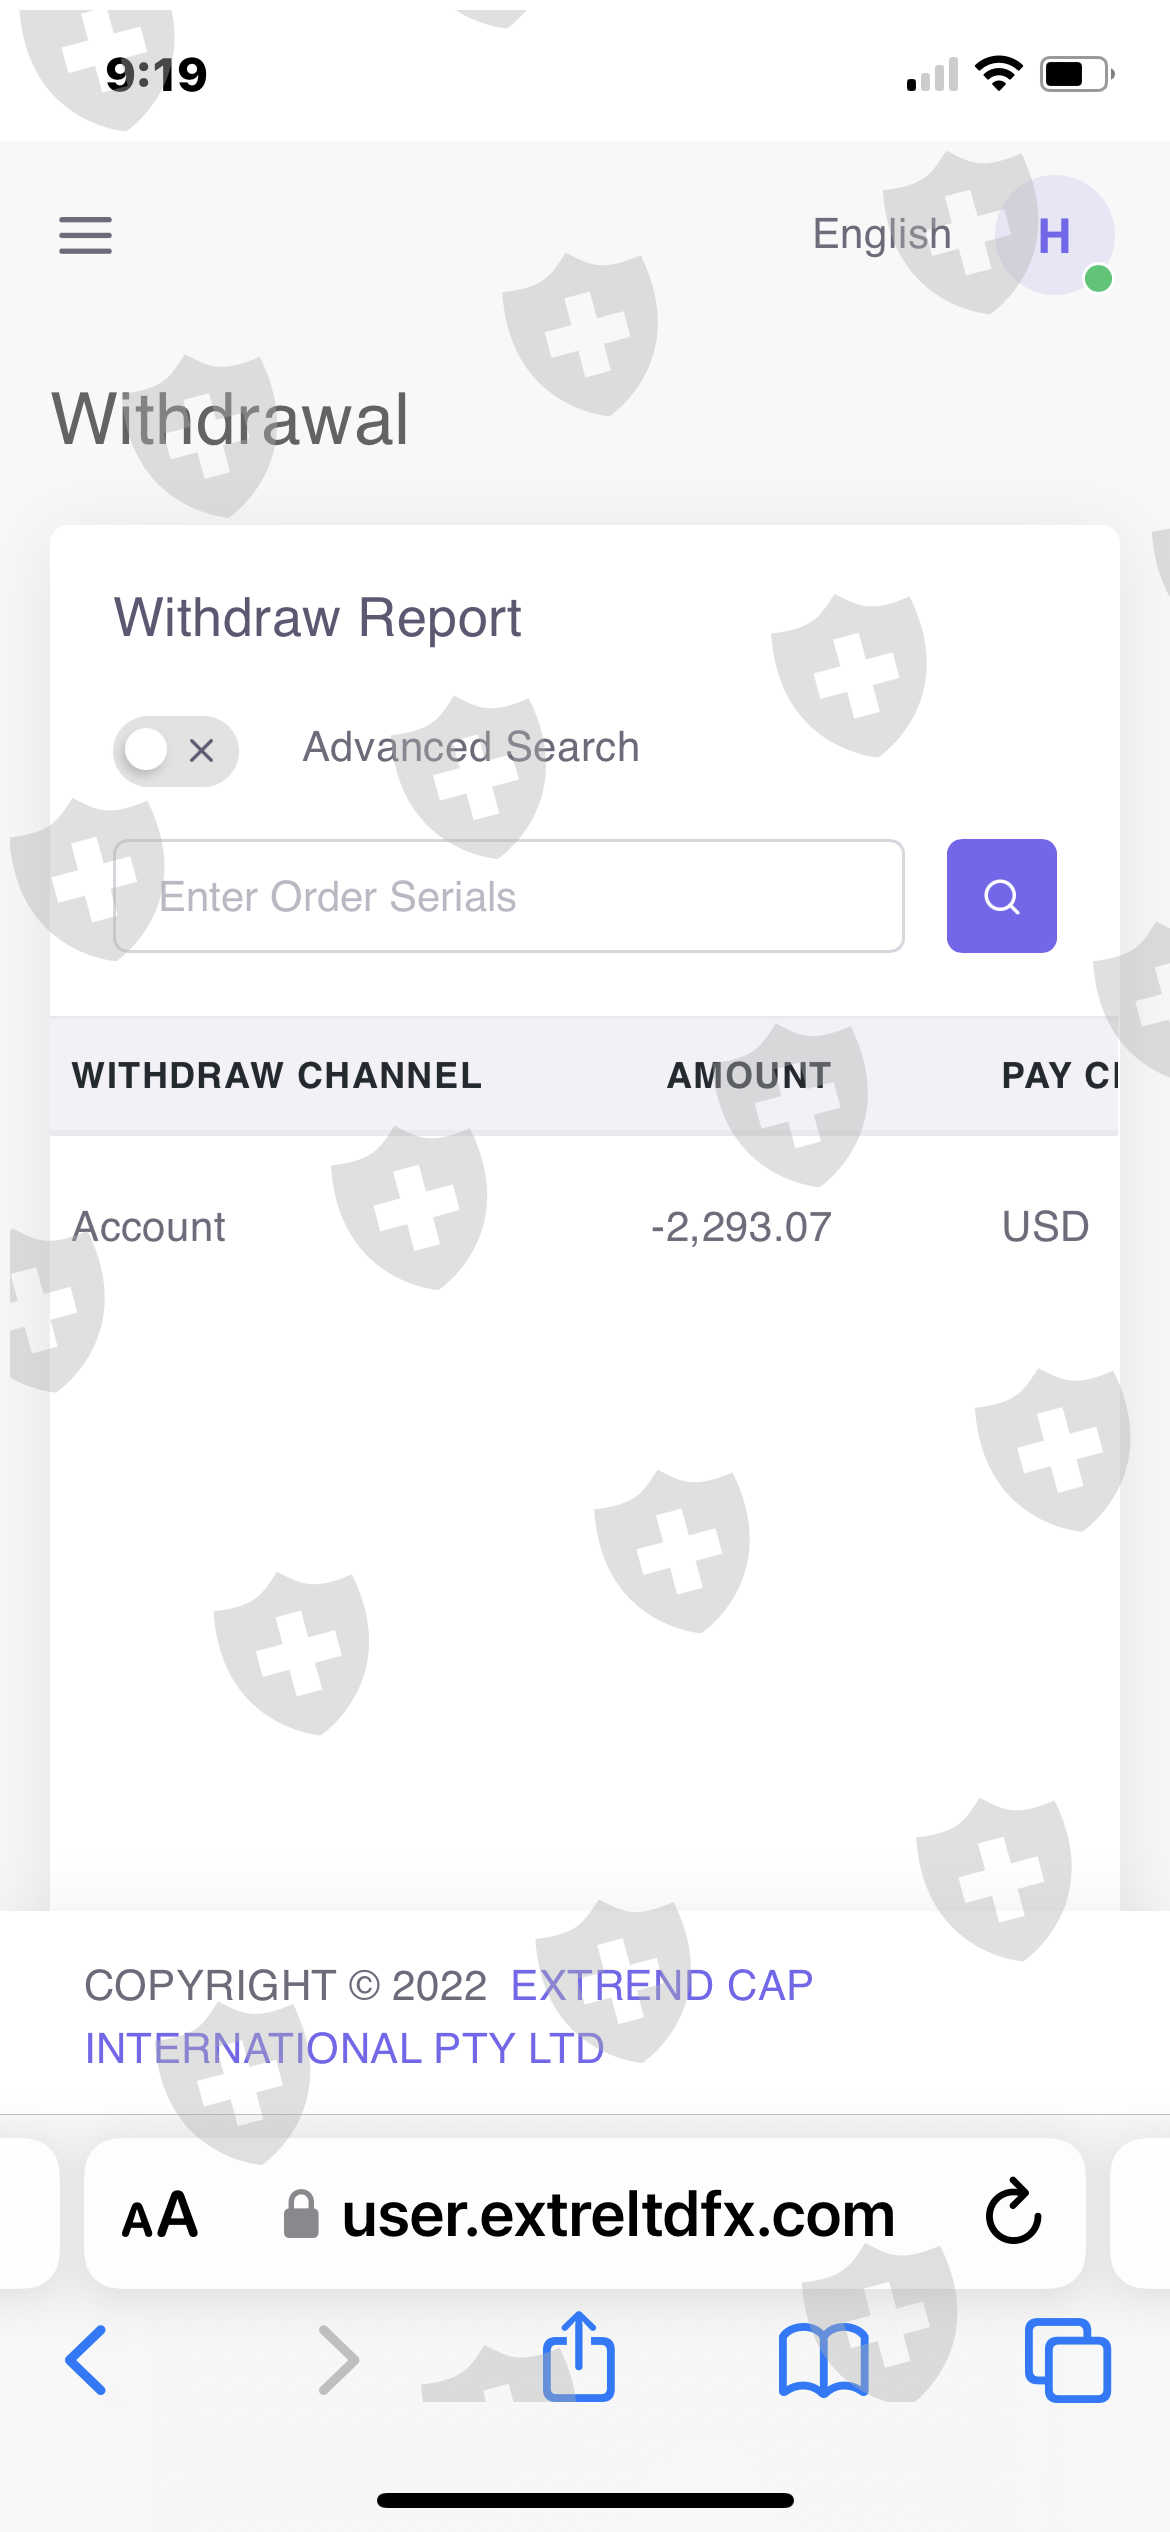Image resolution: width=1170 pixels, height=2532 pixels.
Task: Click the Enter Order Serials field
Action: [x=508, y=896]
